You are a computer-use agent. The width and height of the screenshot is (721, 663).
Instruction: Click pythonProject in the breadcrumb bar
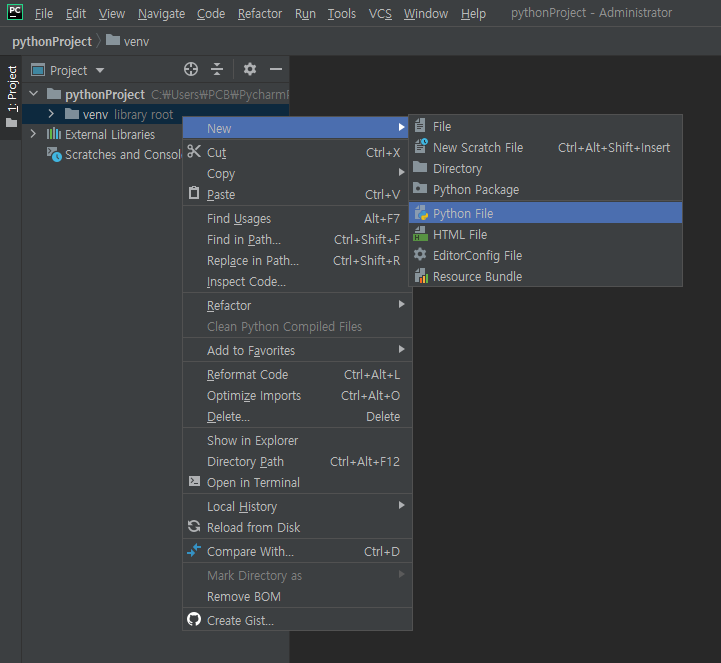52,41
